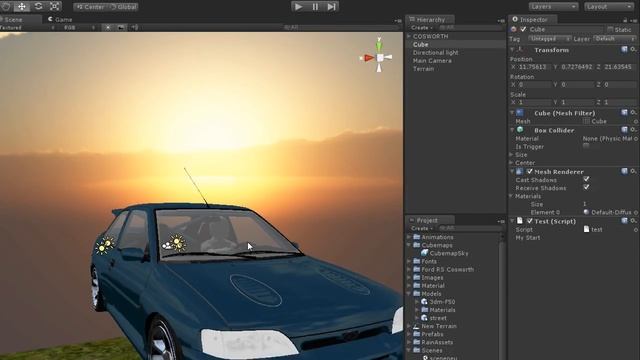Open the Tag dropdown

[549, 39]
